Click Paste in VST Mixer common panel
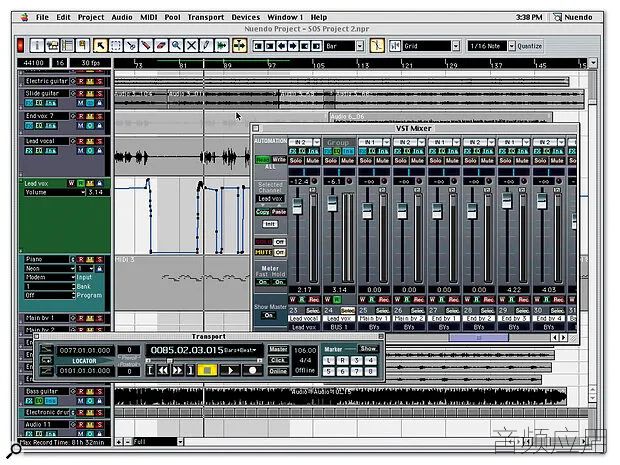620x465 pixels. point(279,212)
